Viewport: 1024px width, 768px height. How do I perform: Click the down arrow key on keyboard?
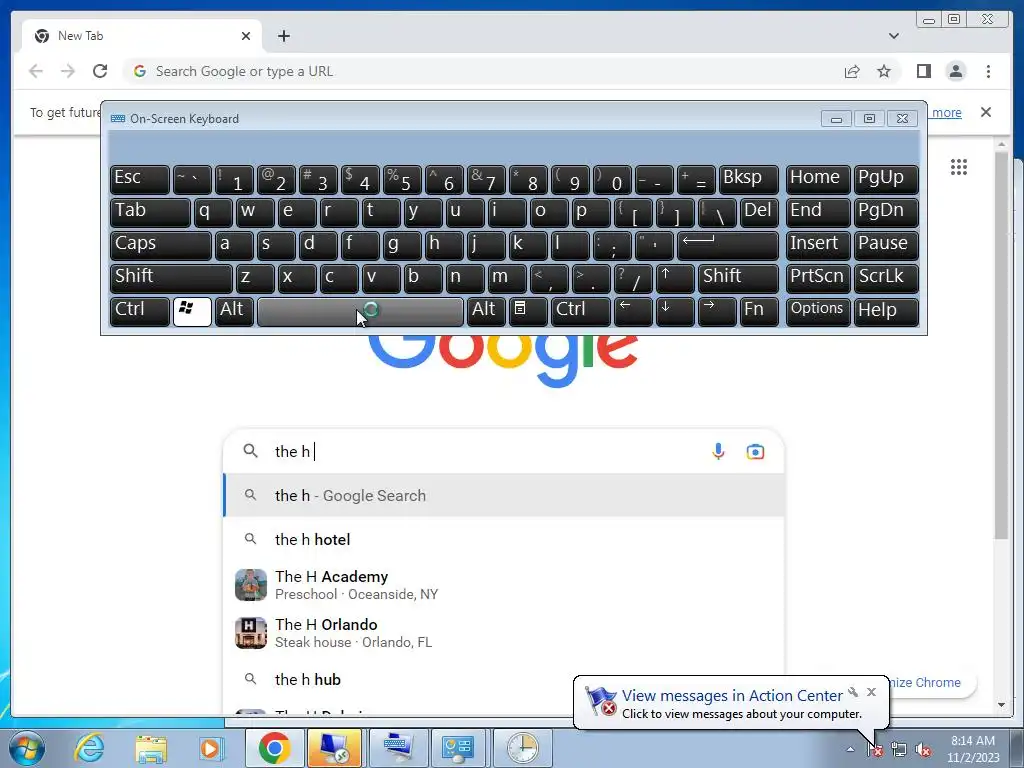tap(675, 311)
